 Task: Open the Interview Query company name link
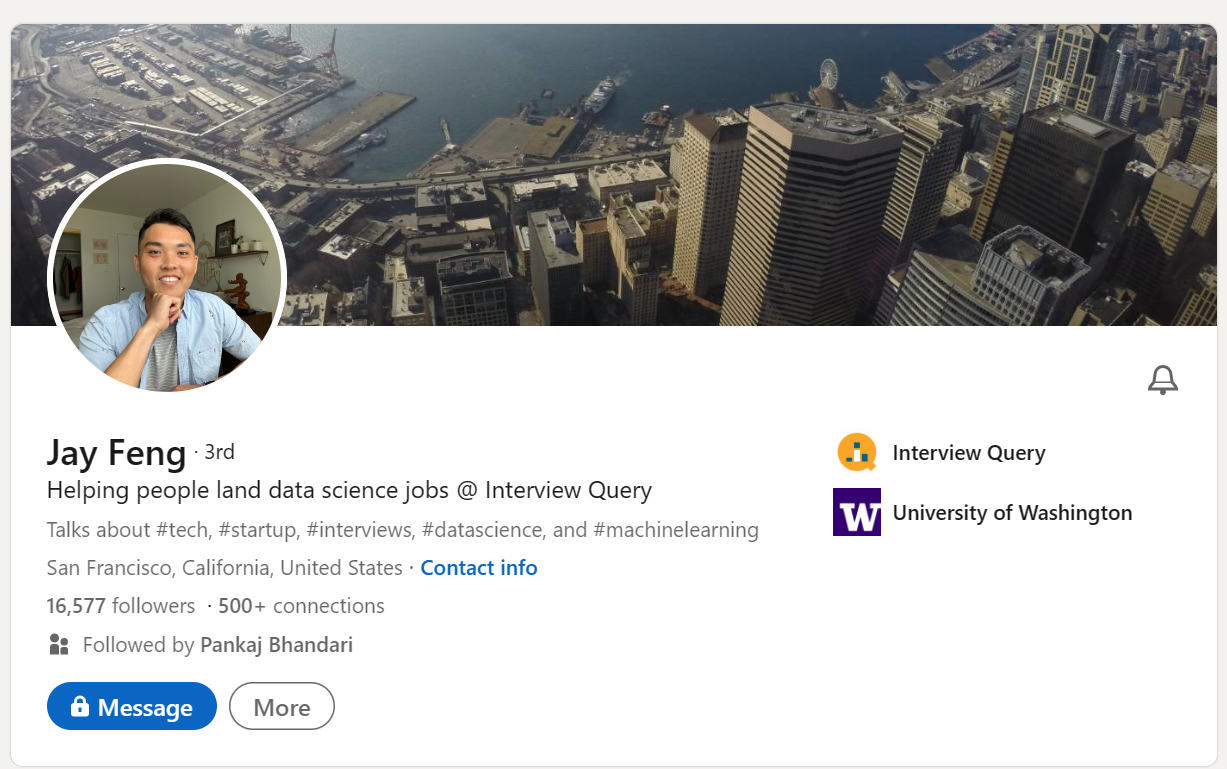(x=968, y=453)
